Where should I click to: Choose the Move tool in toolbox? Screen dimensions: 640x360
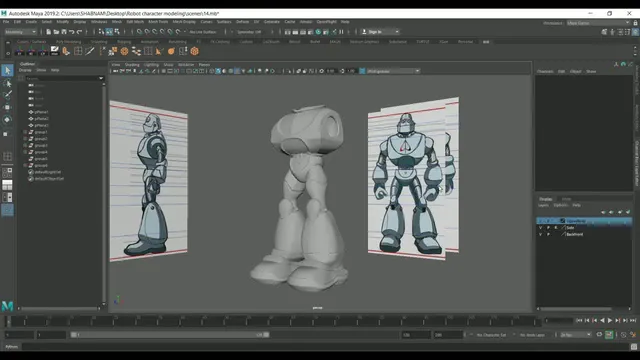pos(7,107)
